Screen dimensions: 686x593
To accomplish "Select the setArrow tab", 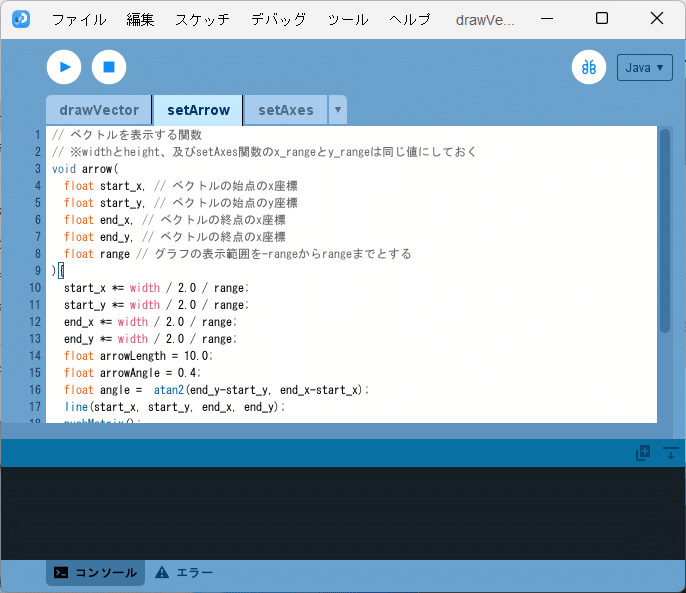I will click(x=198, y=110).
